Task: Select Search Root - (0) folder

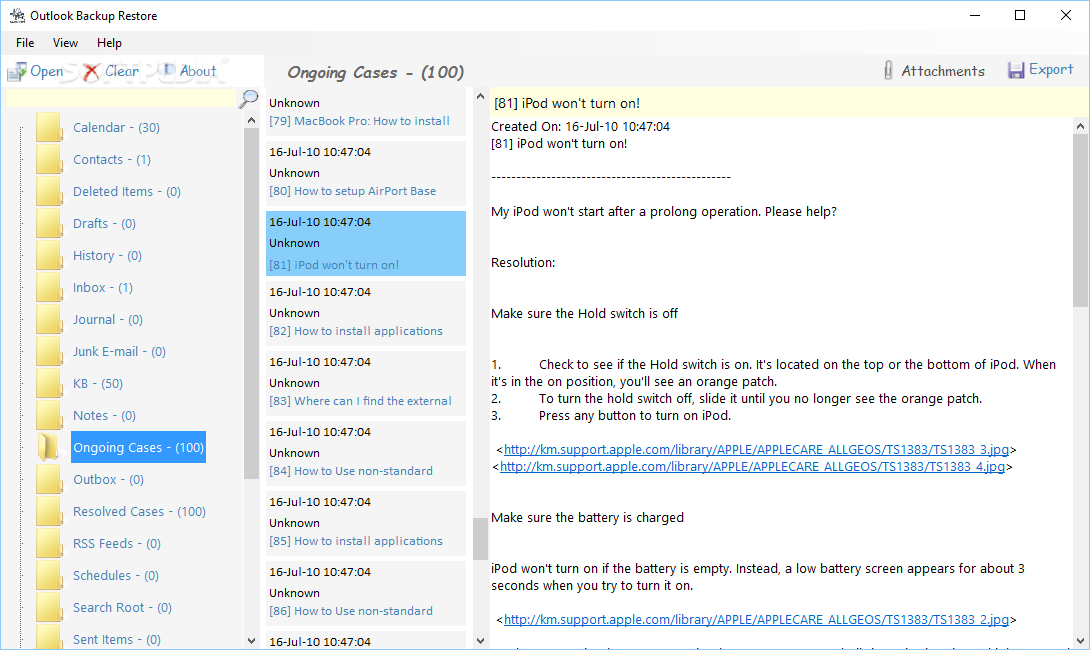Action: [x=122, y=607]
